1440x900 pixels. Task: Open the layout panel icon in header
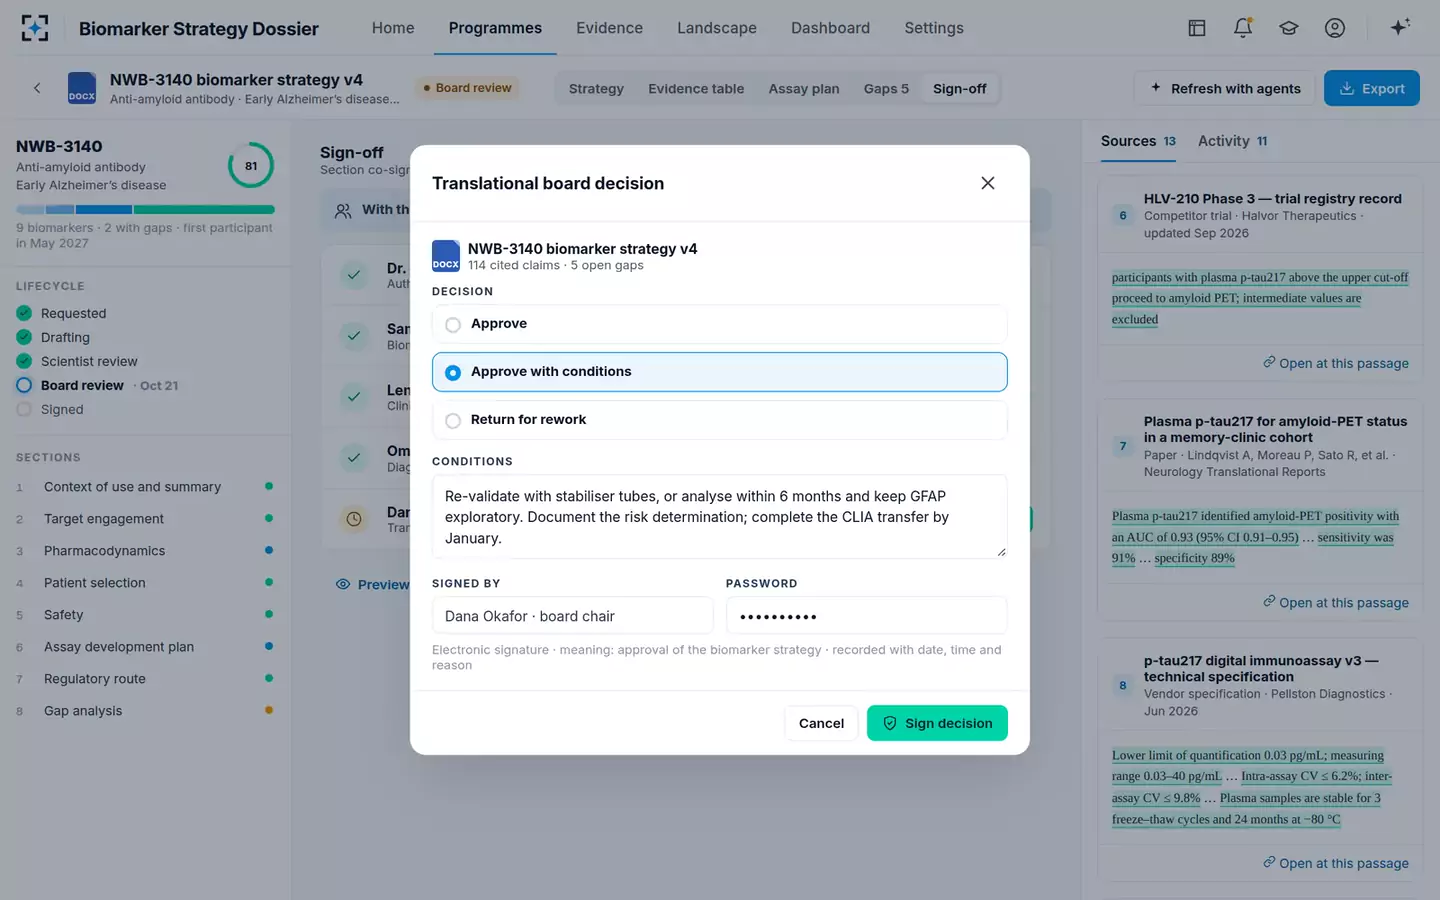pos(1197,28)
